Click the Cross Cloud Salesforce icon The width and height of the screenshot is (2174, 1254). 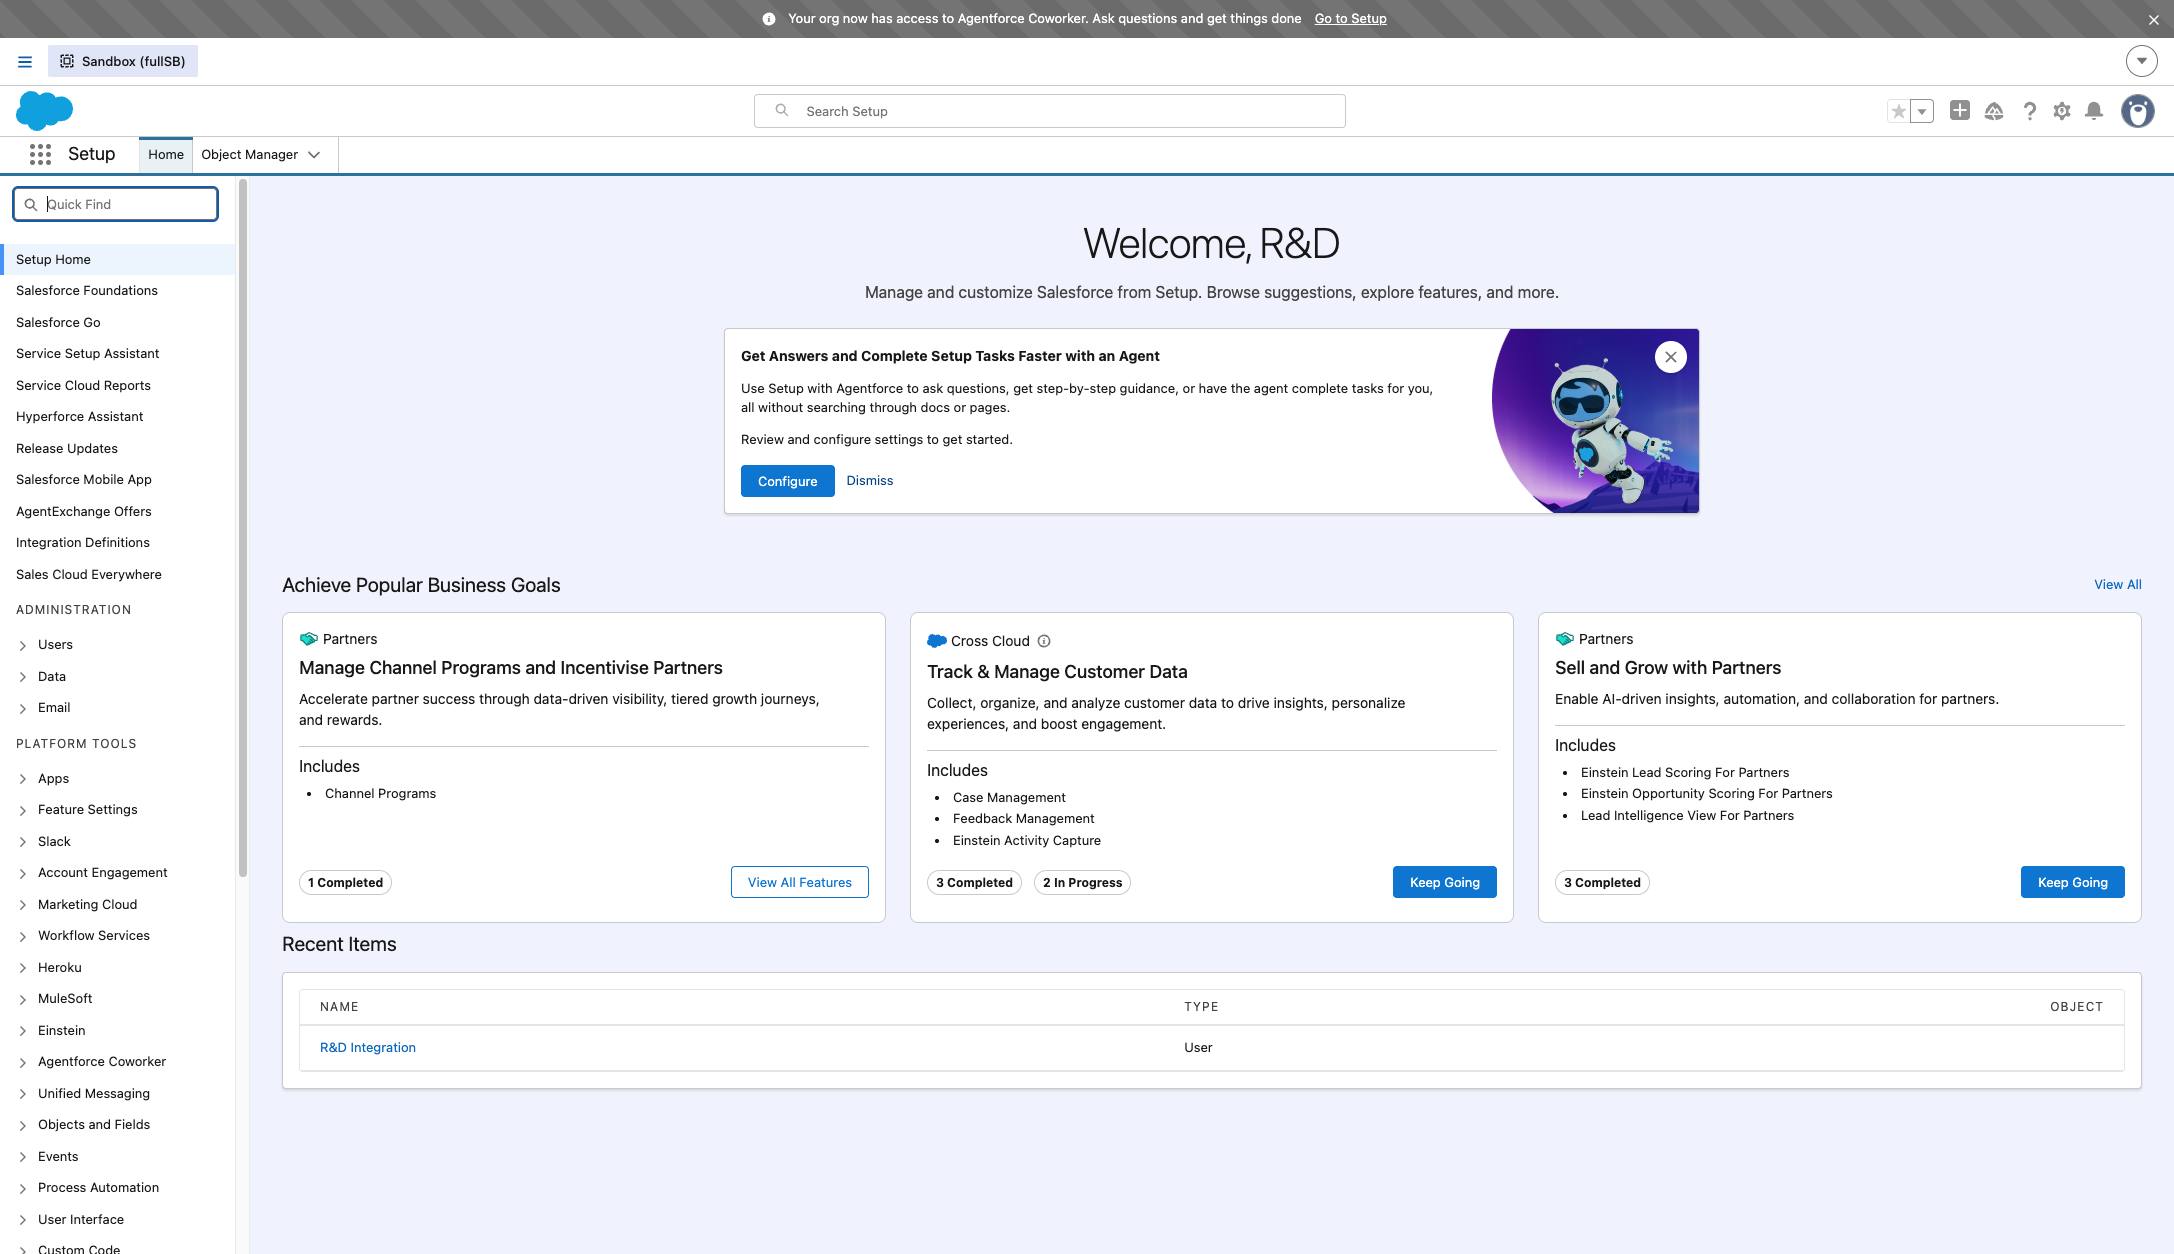[x=936, y=641]
